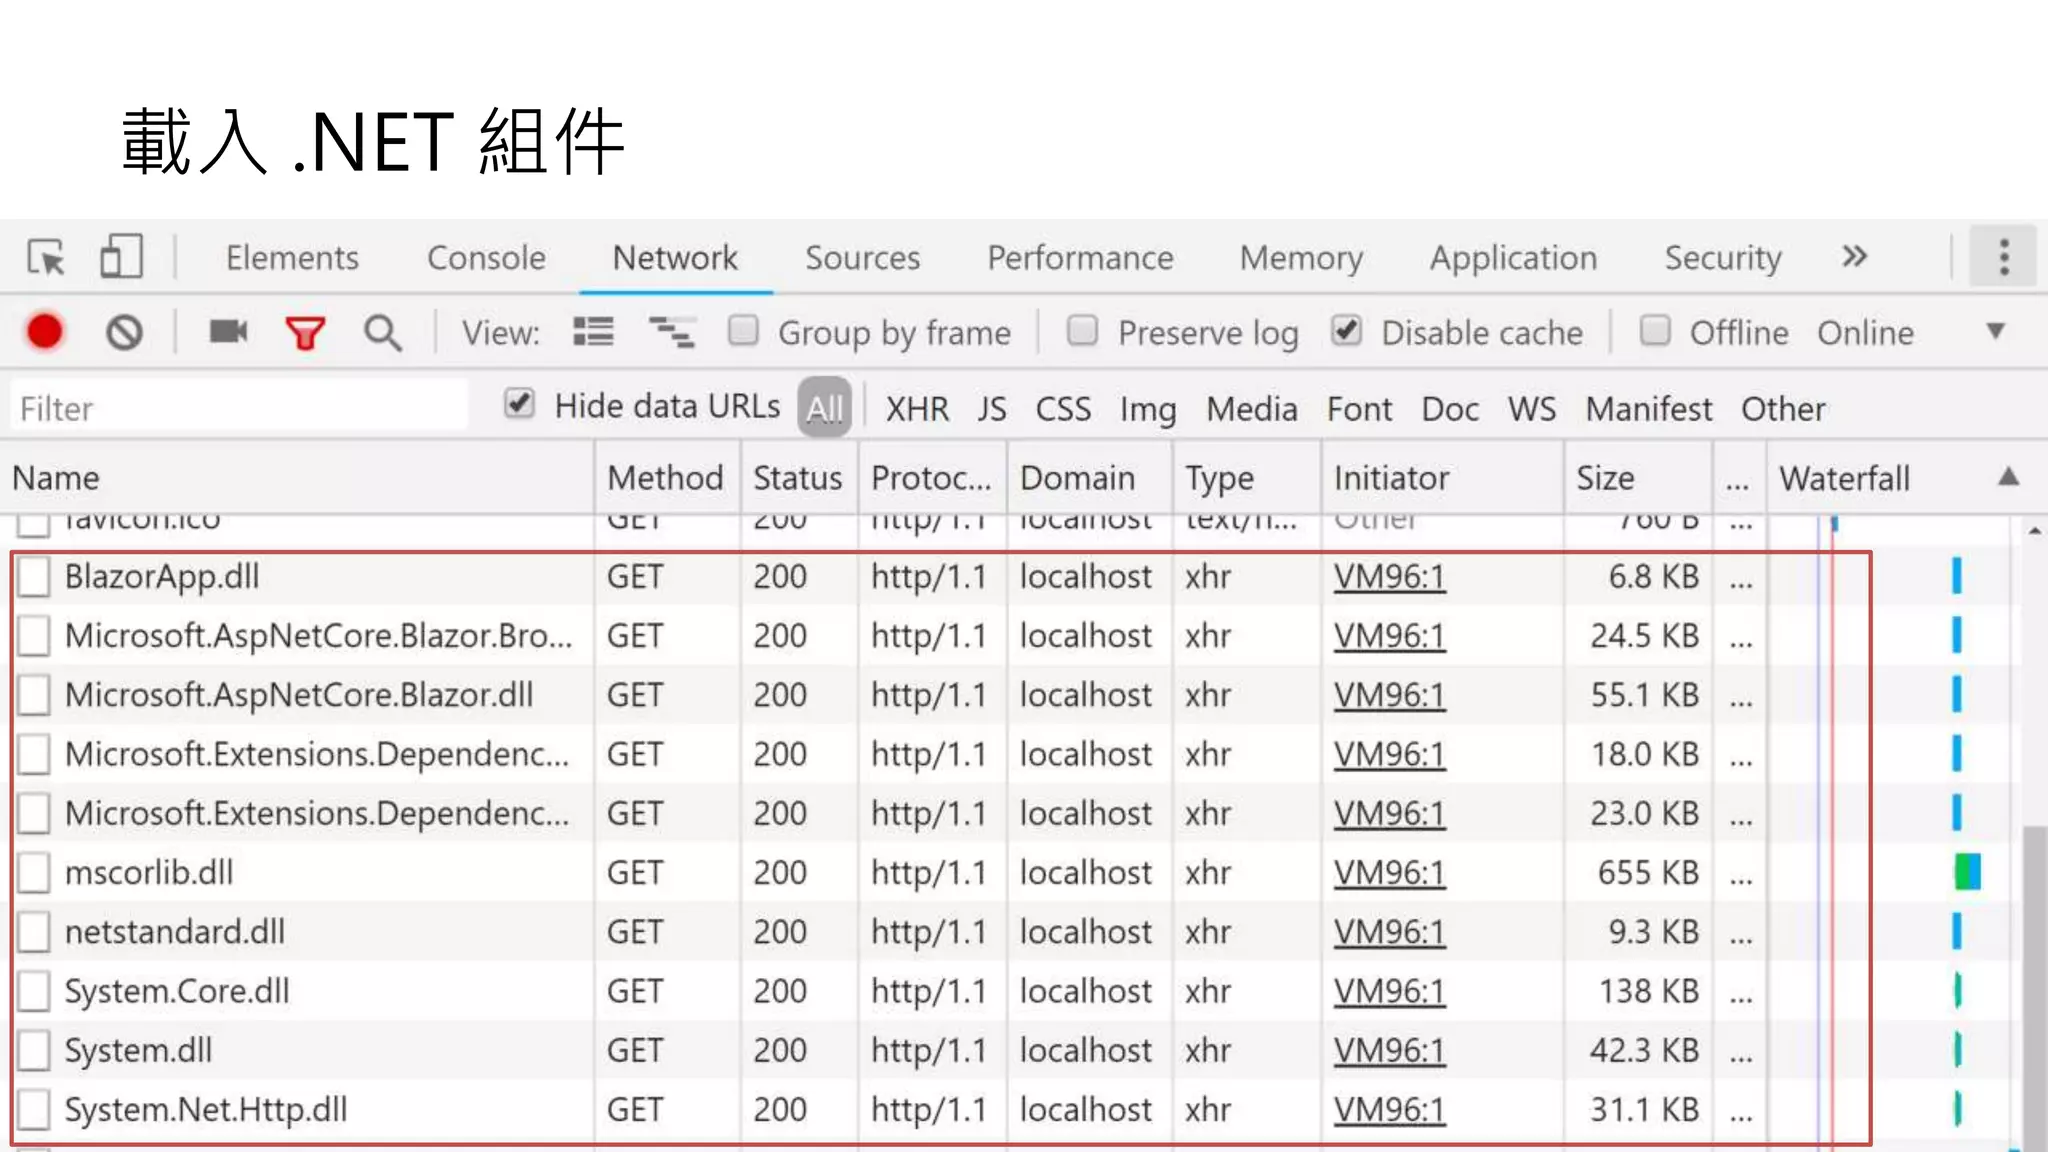Viewport: 2048px width, 1152px height.
Task: Open the Elements tab
Action: pyautogui.click(x=292, y=258)
